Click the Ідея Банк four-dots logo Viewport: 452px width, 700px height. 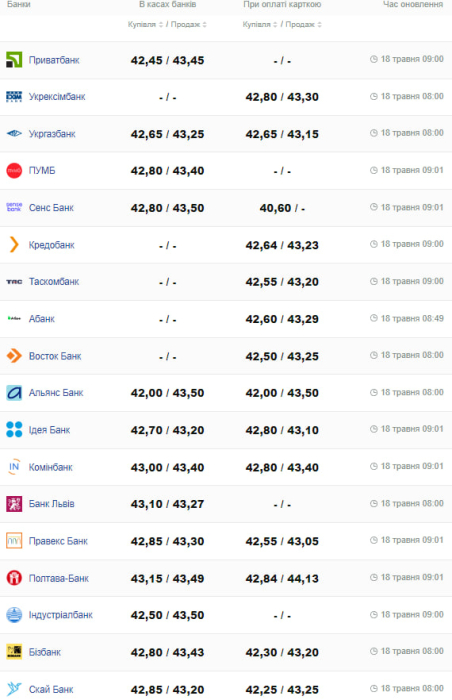coord(14,429)
